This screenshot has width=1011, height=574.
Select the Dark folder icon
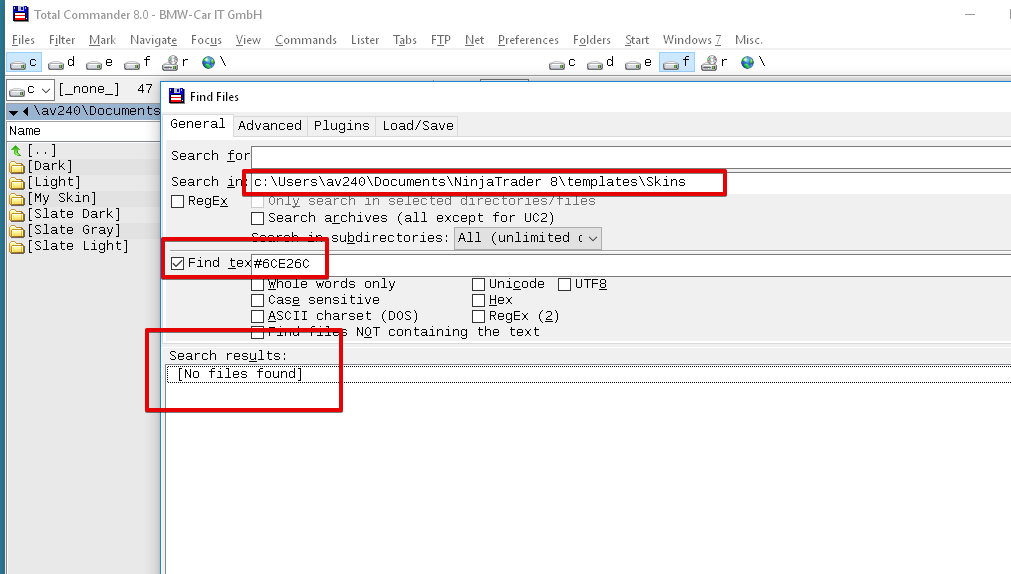(17, 167)
